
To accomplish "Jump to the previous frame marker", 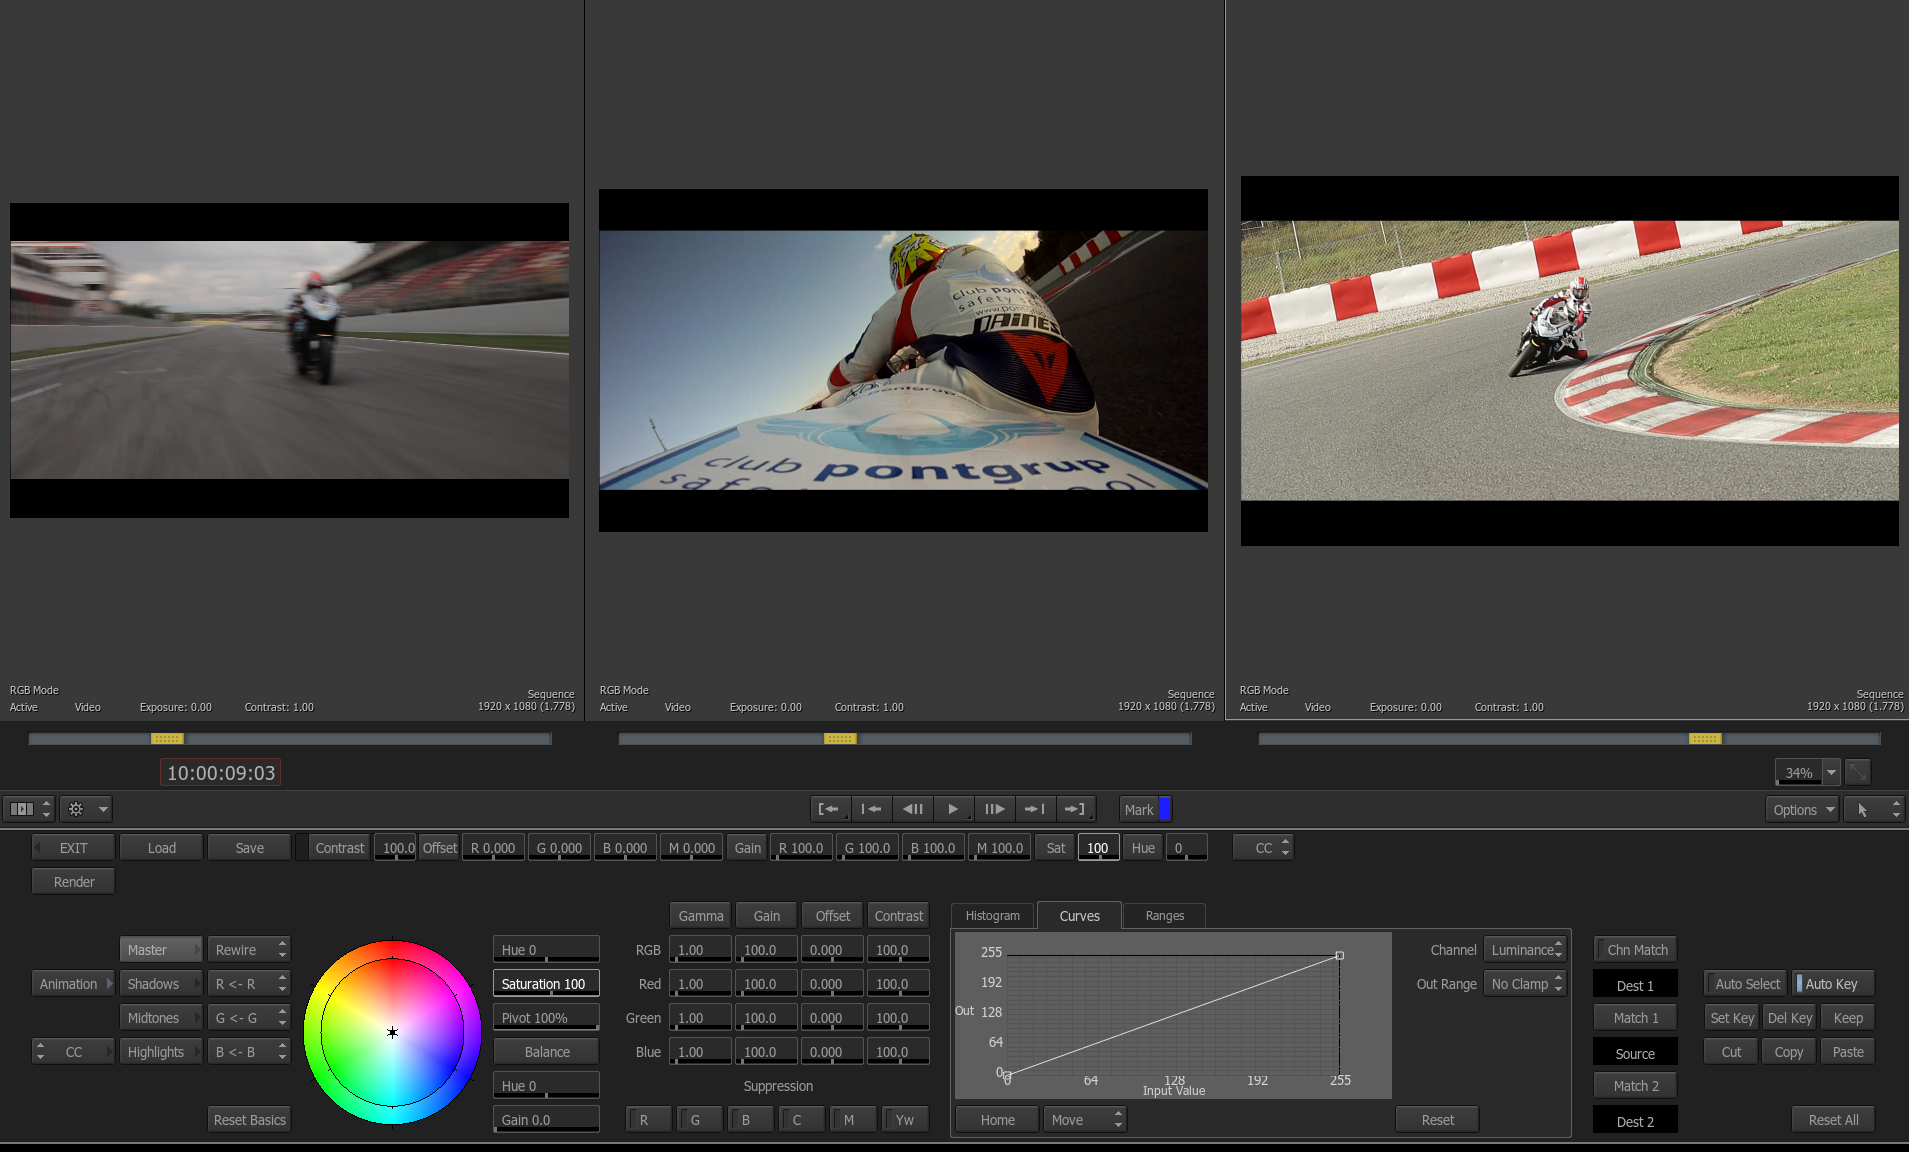I will point(870,809).
